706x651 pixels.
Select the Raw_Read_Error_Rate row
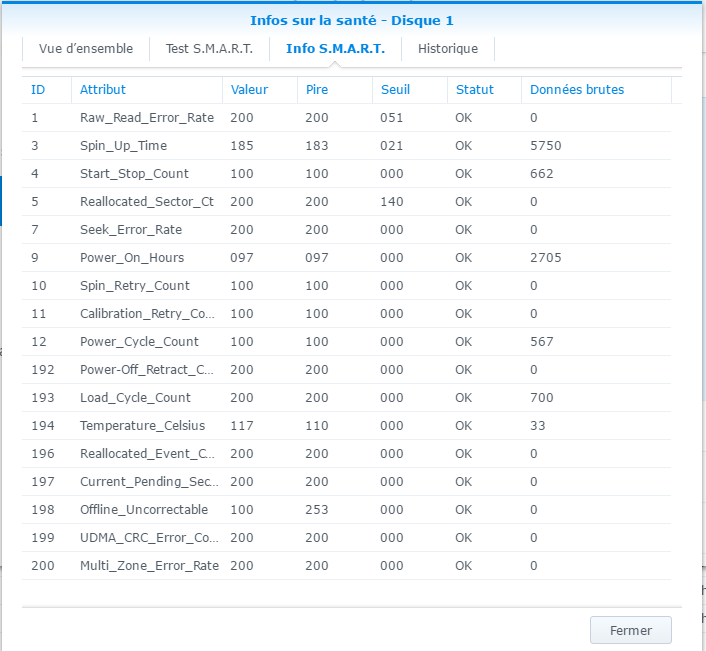click(346, 118)
